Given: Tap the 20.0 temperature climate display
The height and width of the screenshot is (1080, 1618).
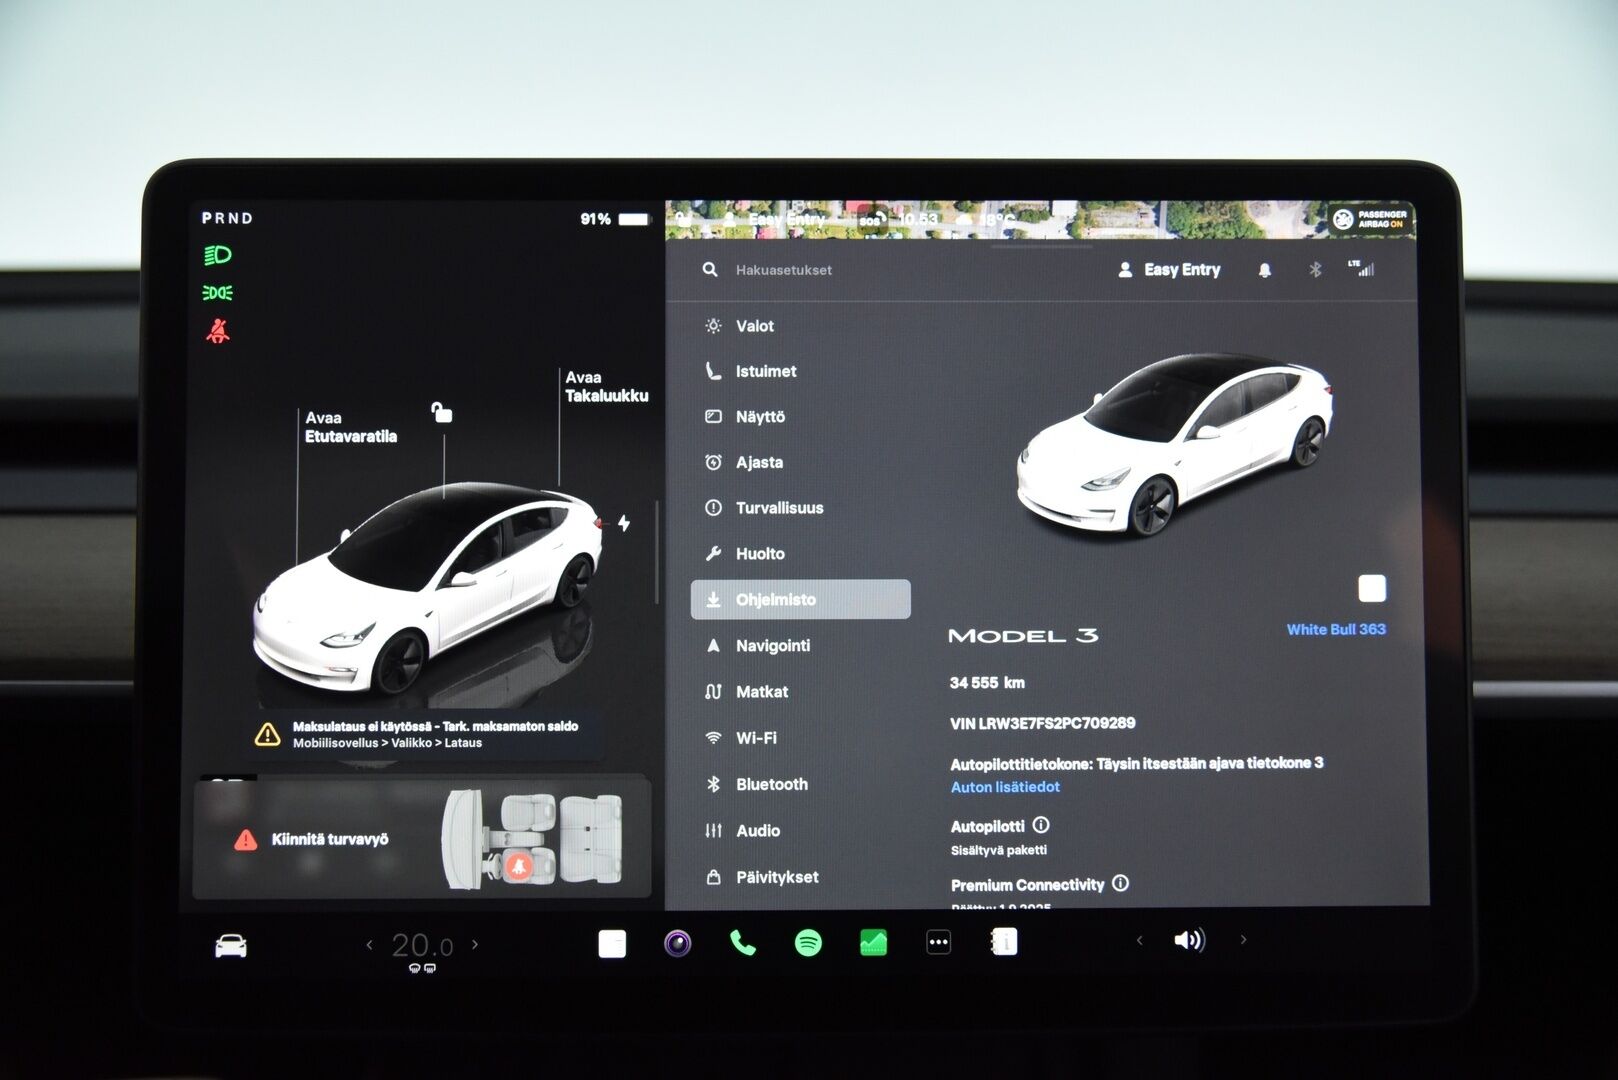Looking at the screenshot, I should pos(422,945).
